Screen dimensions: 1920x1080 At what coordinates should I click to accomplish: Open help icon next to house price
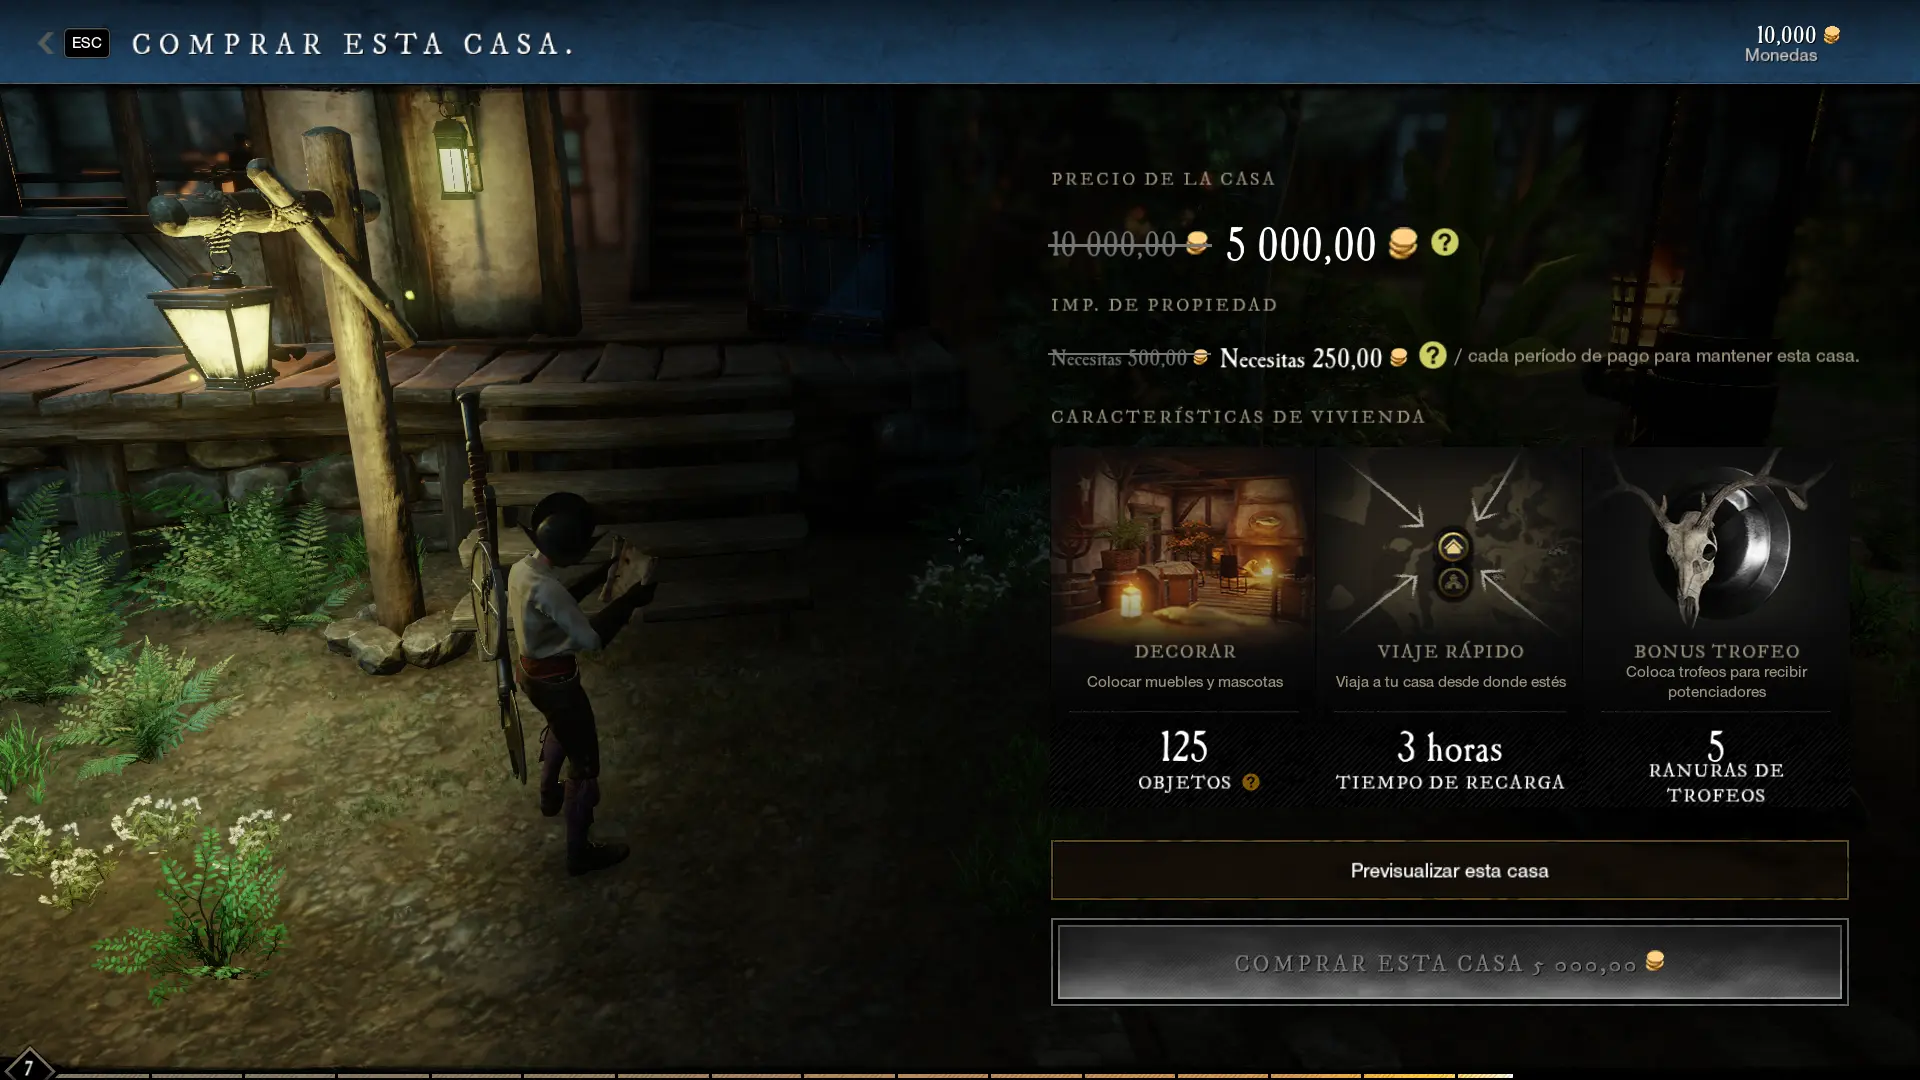click(1444, 242)
